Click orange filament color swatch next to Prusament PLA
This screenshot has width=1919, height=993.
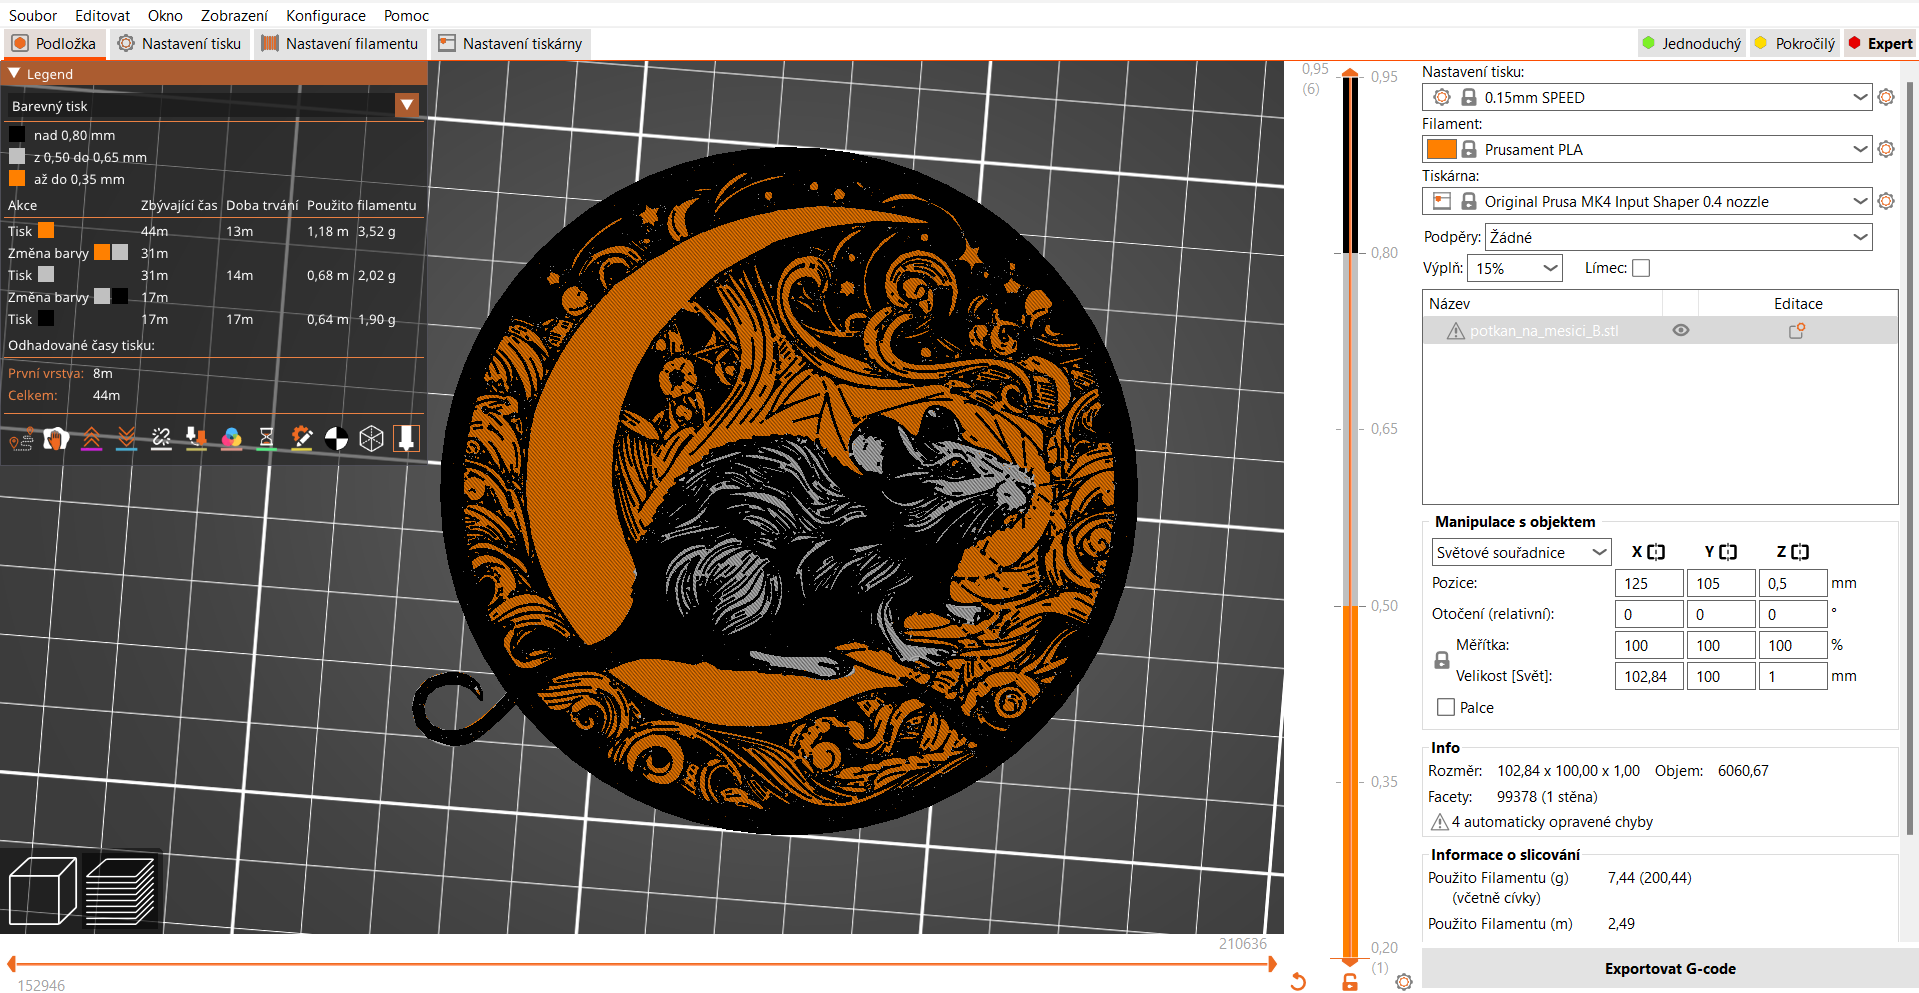point(1441,149)
